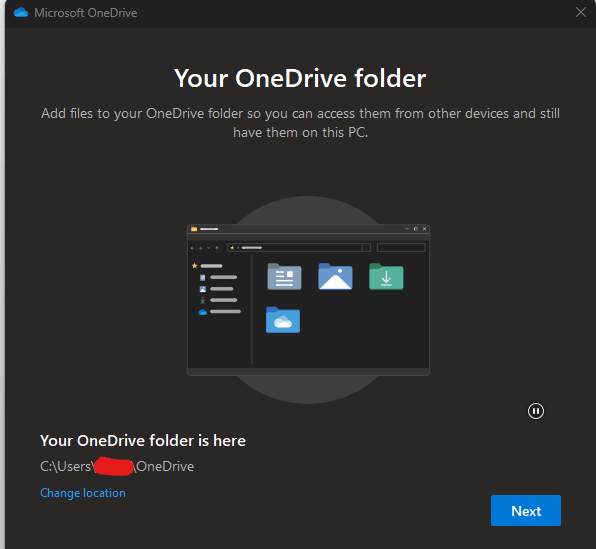Click the 'Add files to your OneDrive folder' description
596x549 pixels.
coord(300,123)
